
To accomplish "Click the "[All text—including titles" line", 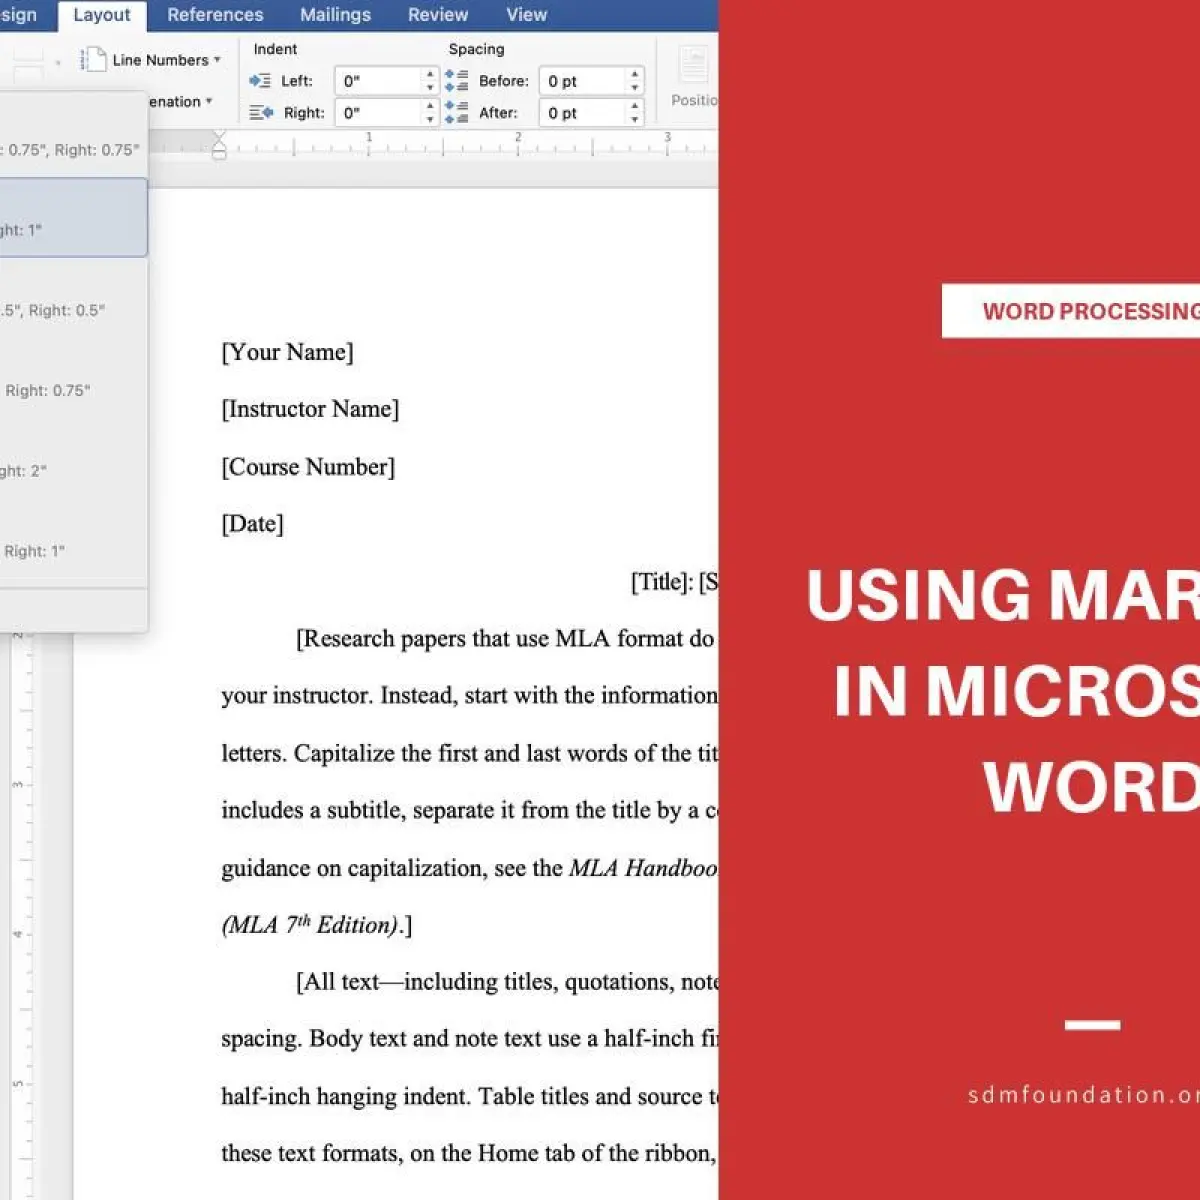I will click(506, 982).
